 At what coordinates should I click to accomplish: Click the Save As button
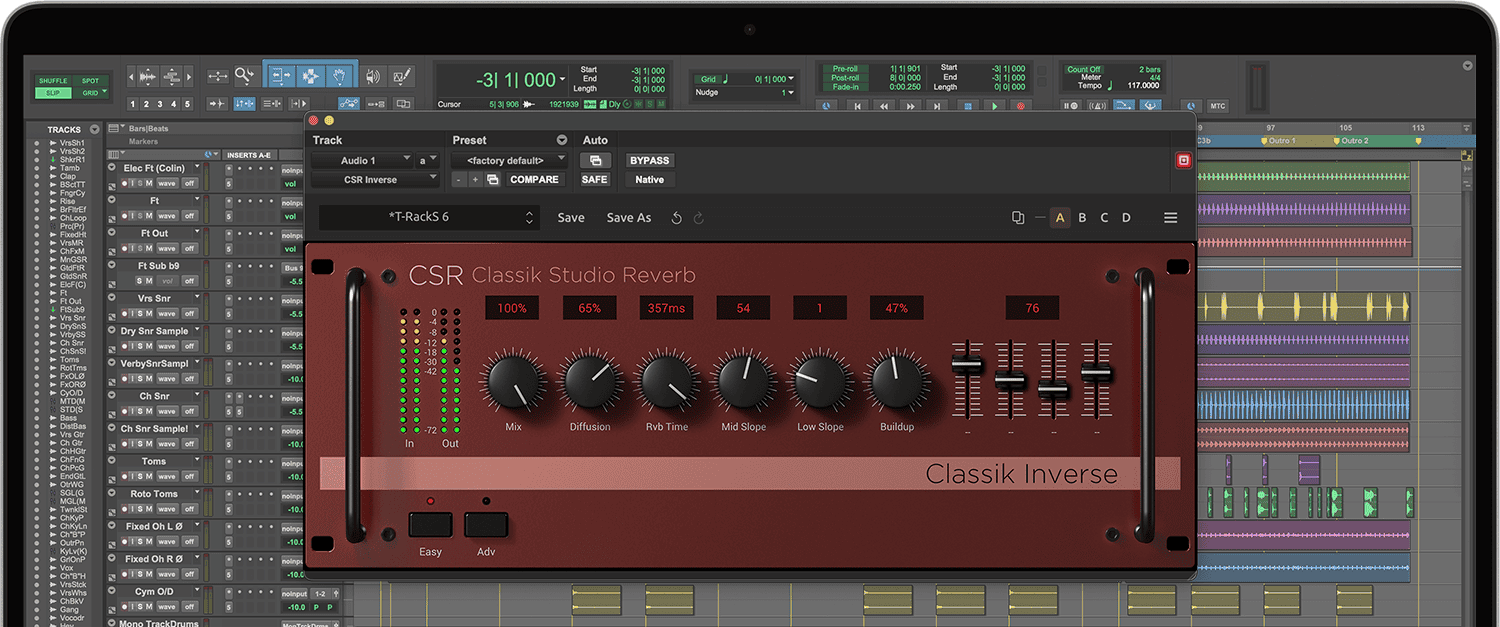pyautogui.click(x=628, y=218)
